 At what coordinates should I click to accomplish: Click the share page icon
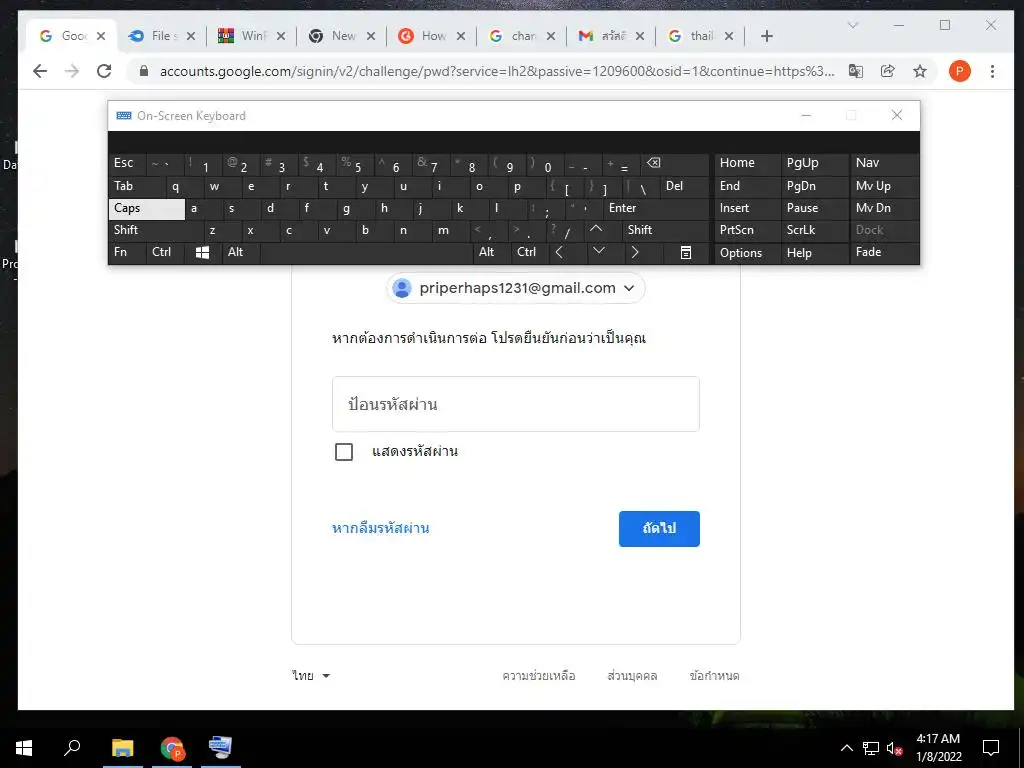888,71
